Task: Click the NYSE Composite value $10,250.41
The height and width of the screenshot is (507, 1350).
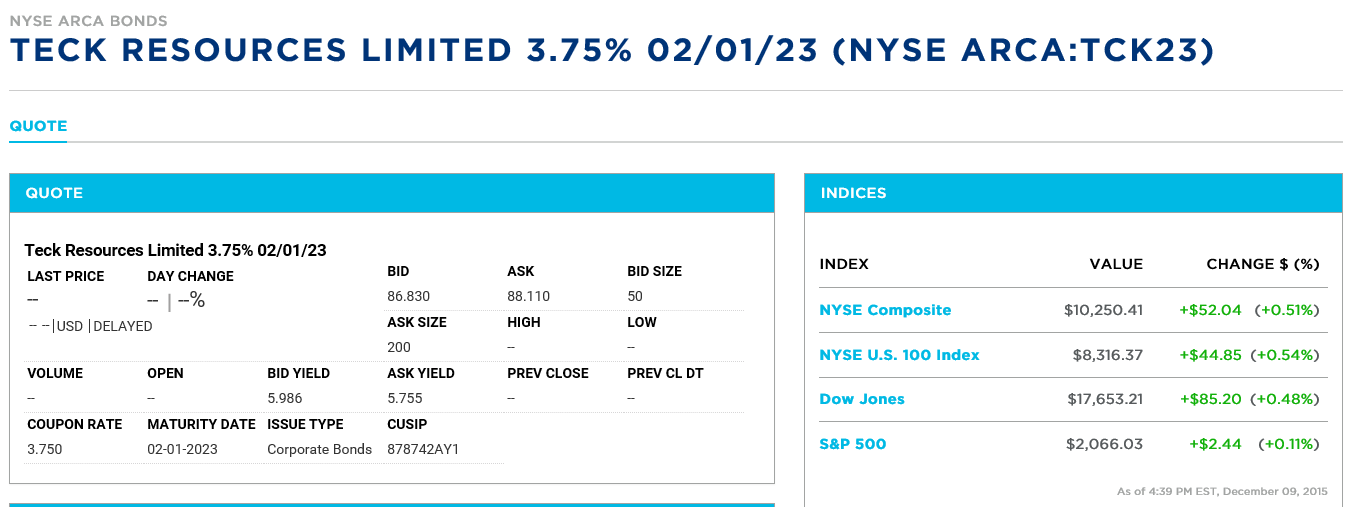Action: tap(1103, 310)
